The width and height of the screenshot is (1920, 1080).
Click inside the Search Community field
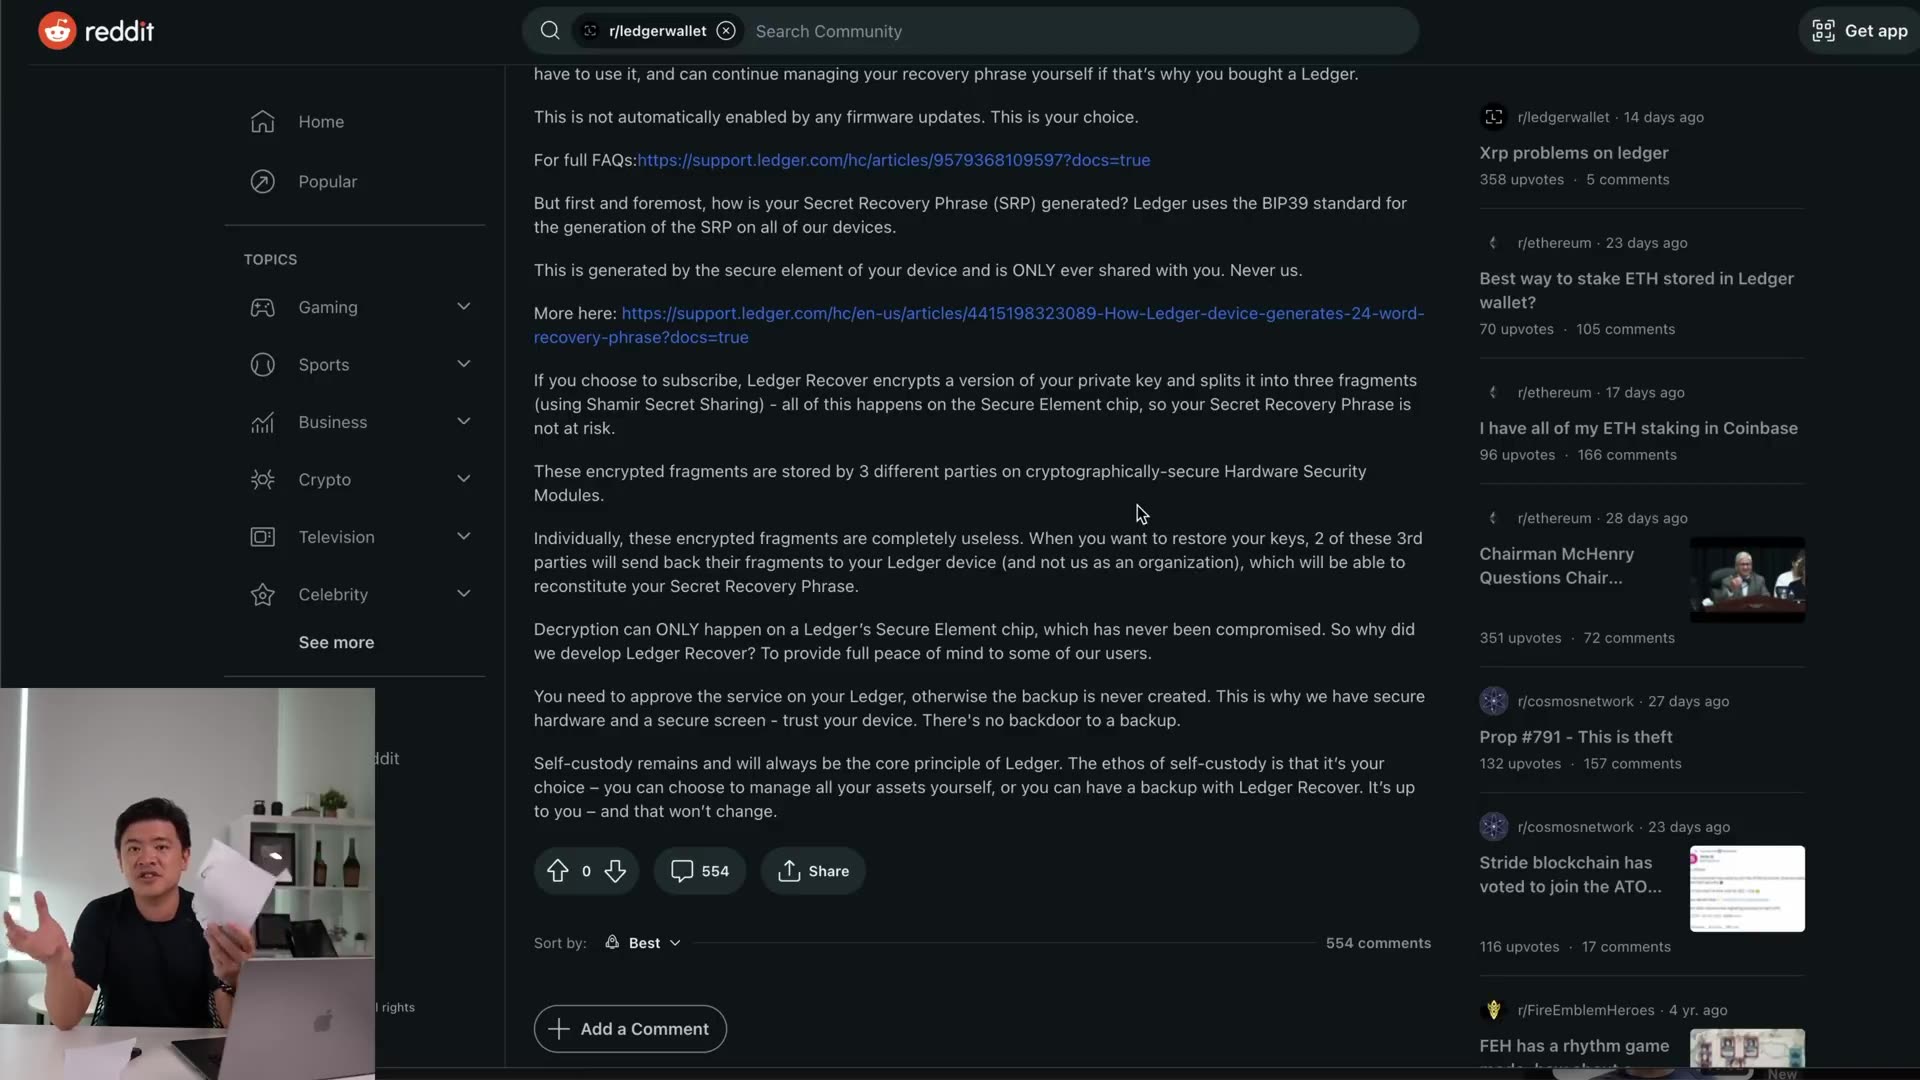(1000, 31)
